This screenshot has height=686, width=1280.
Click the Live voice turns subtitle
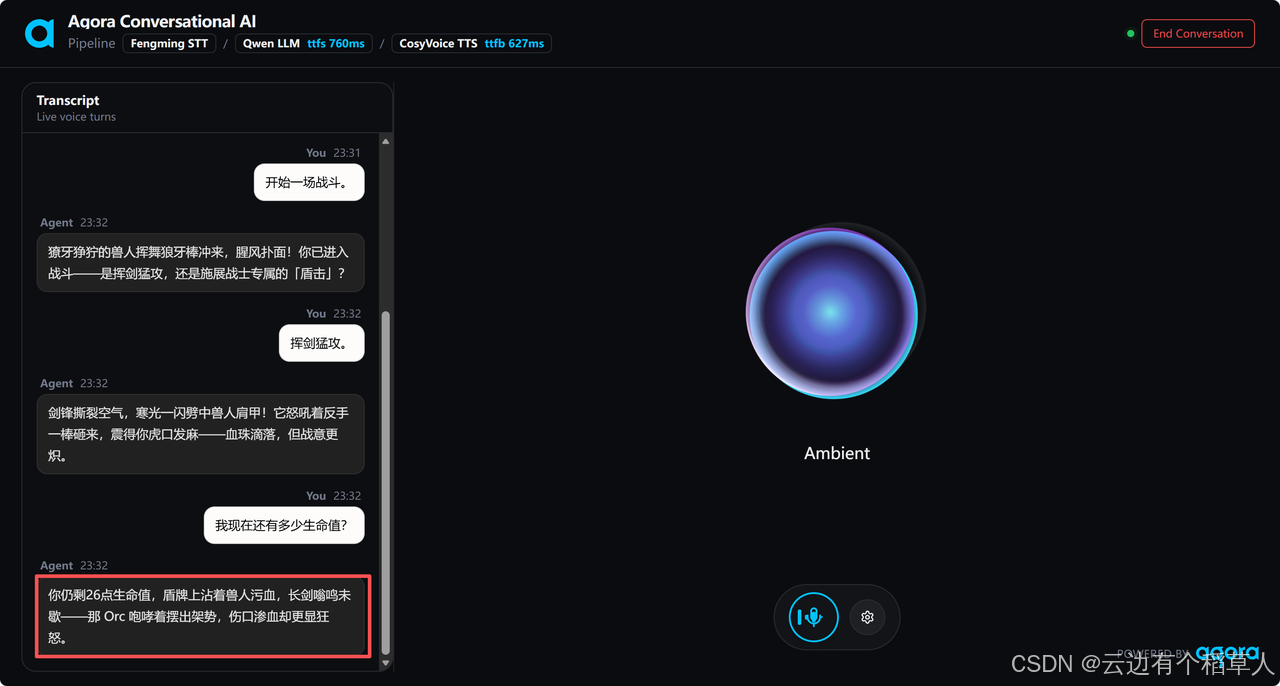76,117
